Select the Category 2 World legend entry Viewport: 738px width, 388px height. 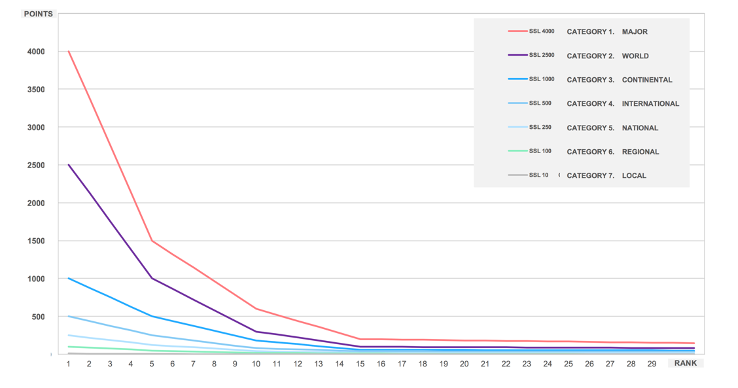pyautogui.click(x=607, y=56)
